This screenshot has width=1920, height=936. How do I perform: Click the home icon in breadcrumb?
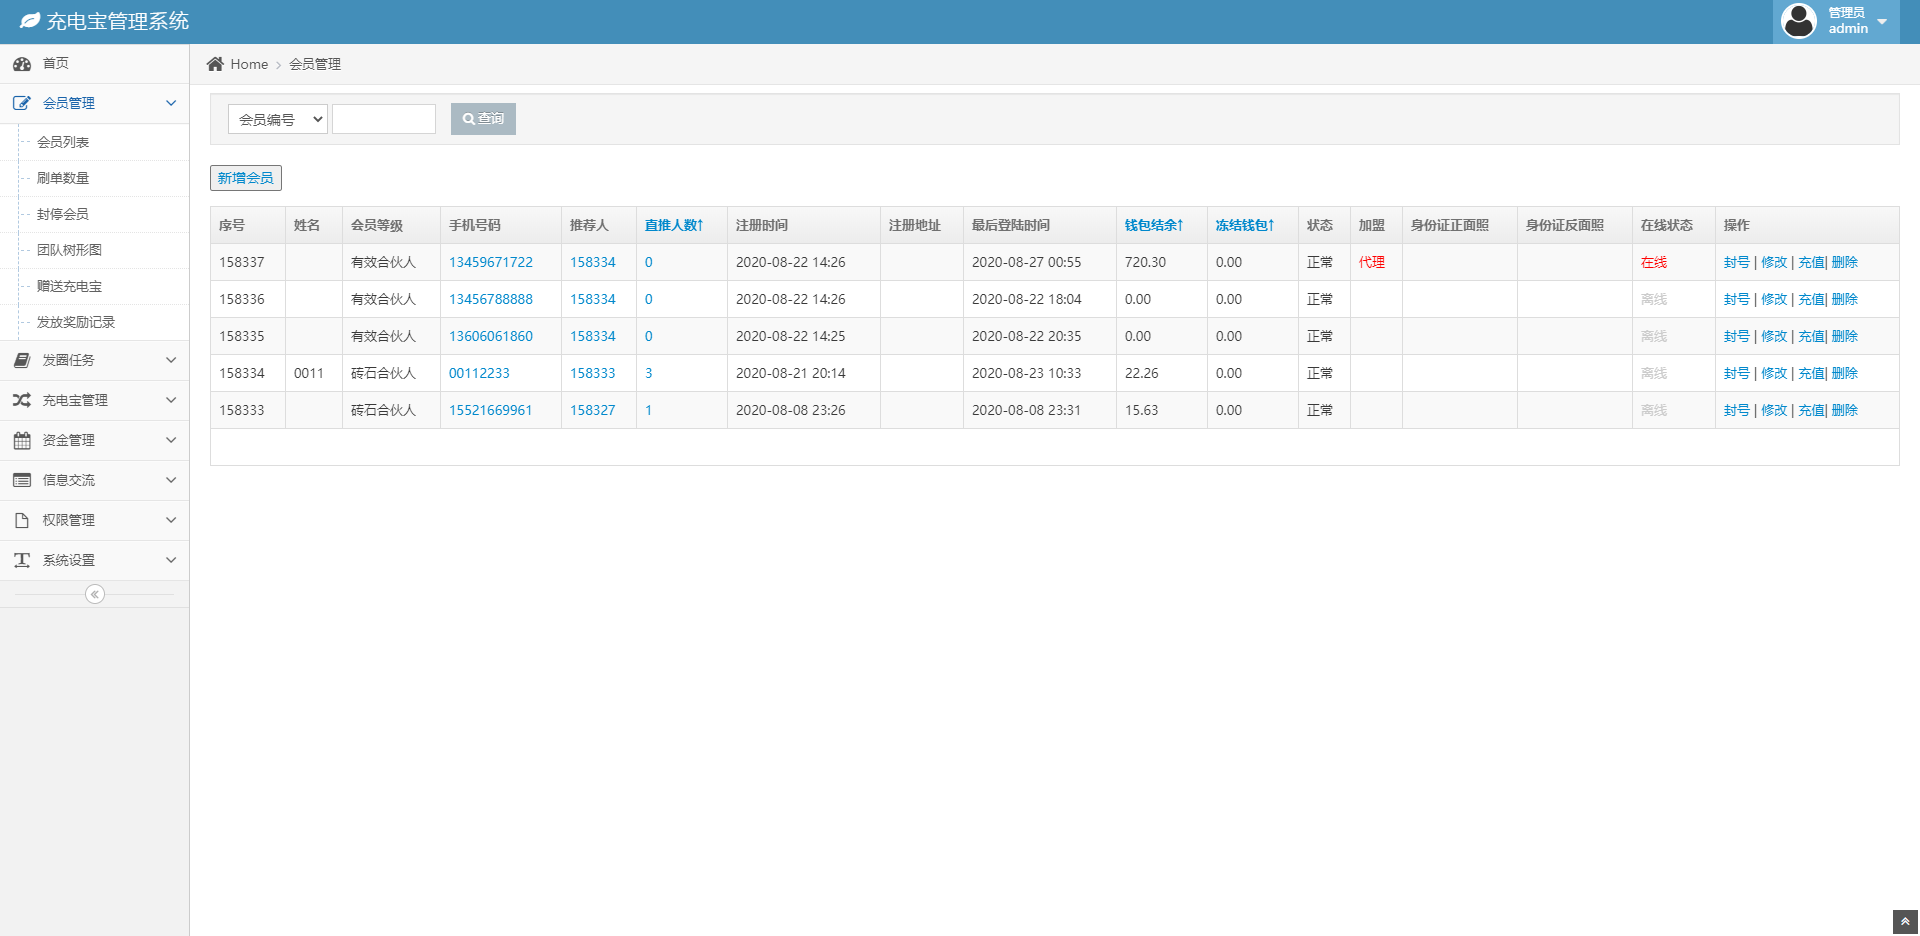[215, 64]
